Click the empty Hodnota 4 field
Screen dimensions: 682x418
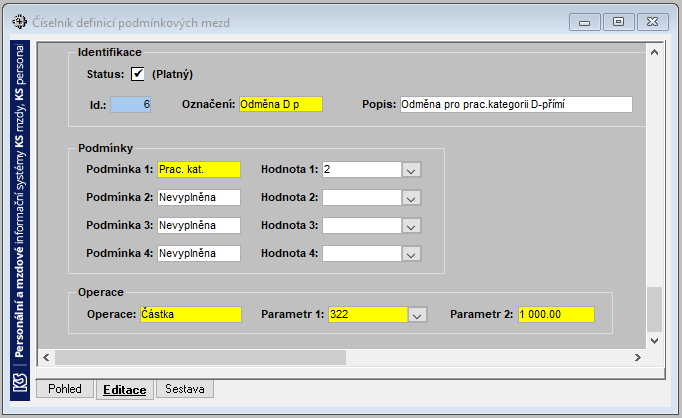362,253
